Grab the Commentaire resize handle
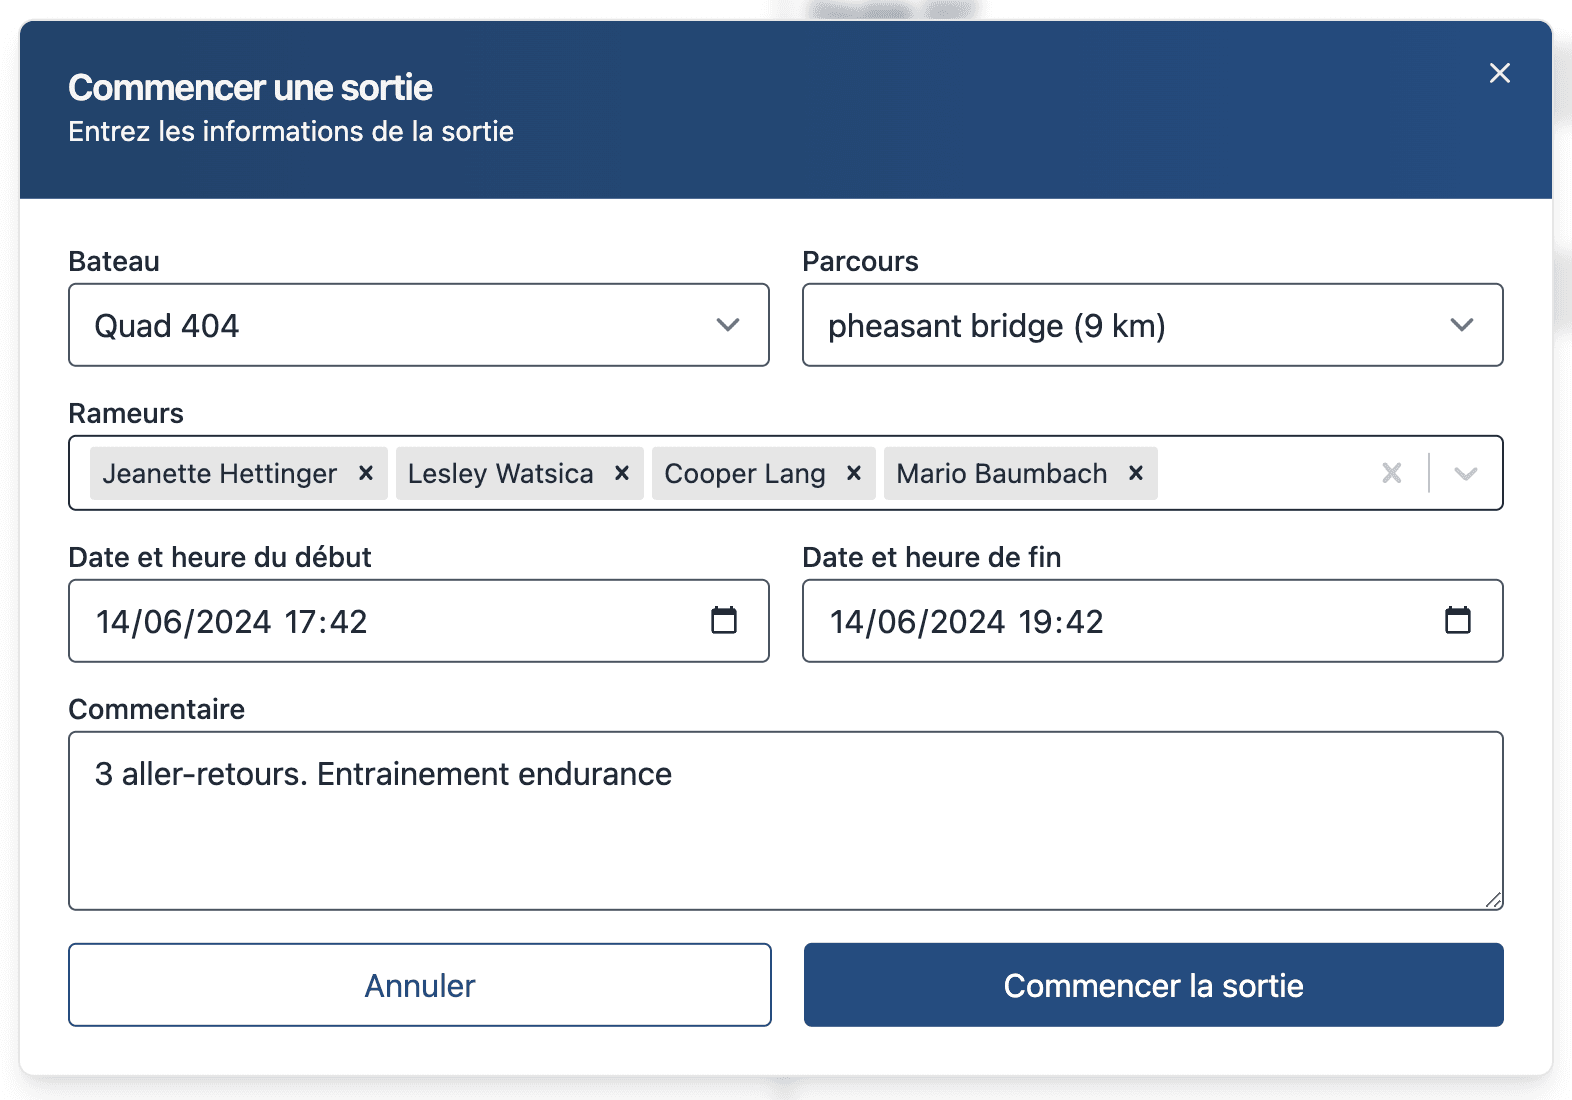Image resolution: width=1572 pixels, height=1100 pixels. click(1493, 900)
